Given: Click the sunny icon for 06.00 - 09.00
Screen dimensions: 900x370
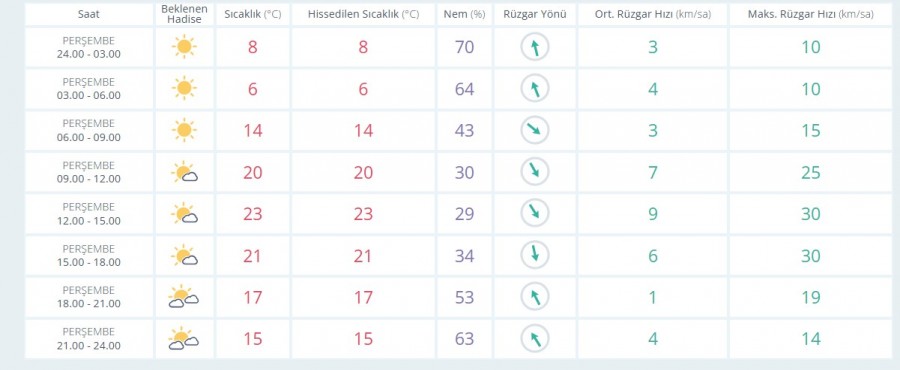Looking at the screenshot, I should click(184, 130).
